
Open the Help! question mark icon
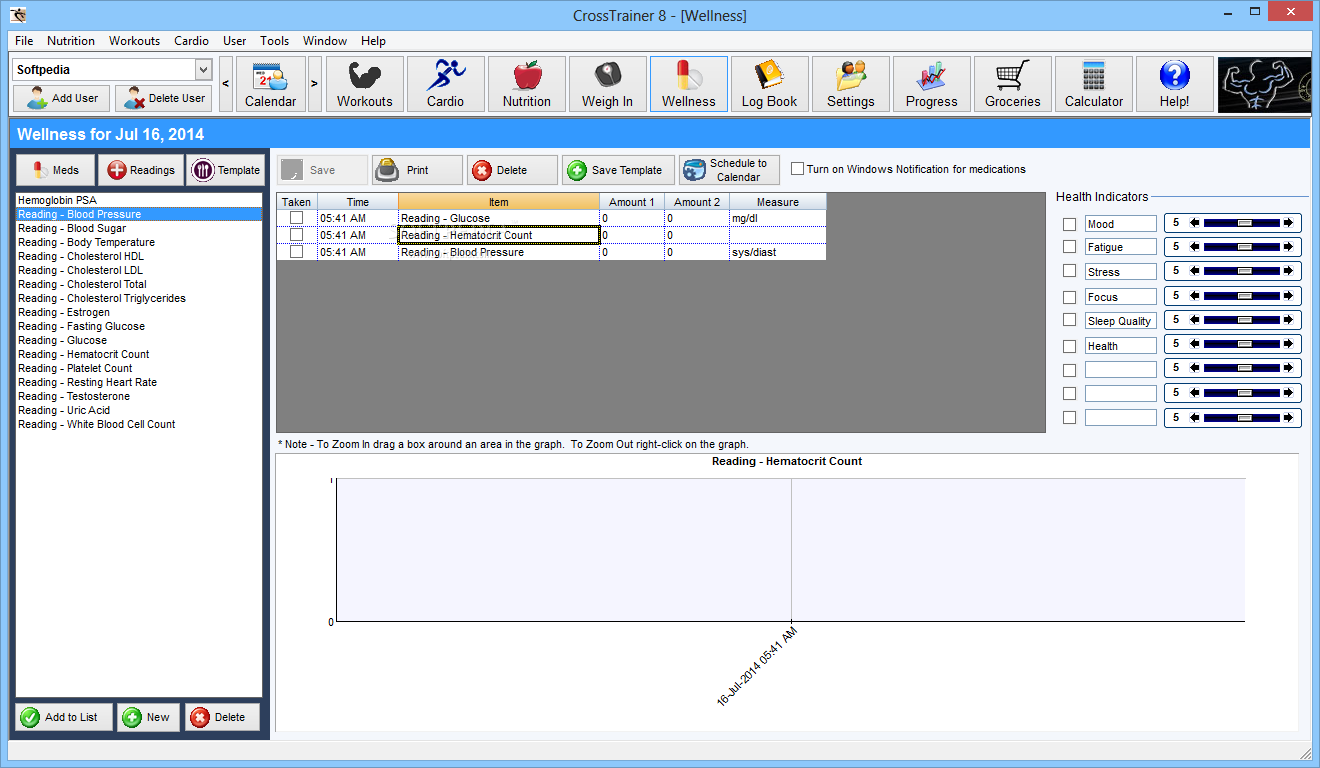tap(1175, 84)
